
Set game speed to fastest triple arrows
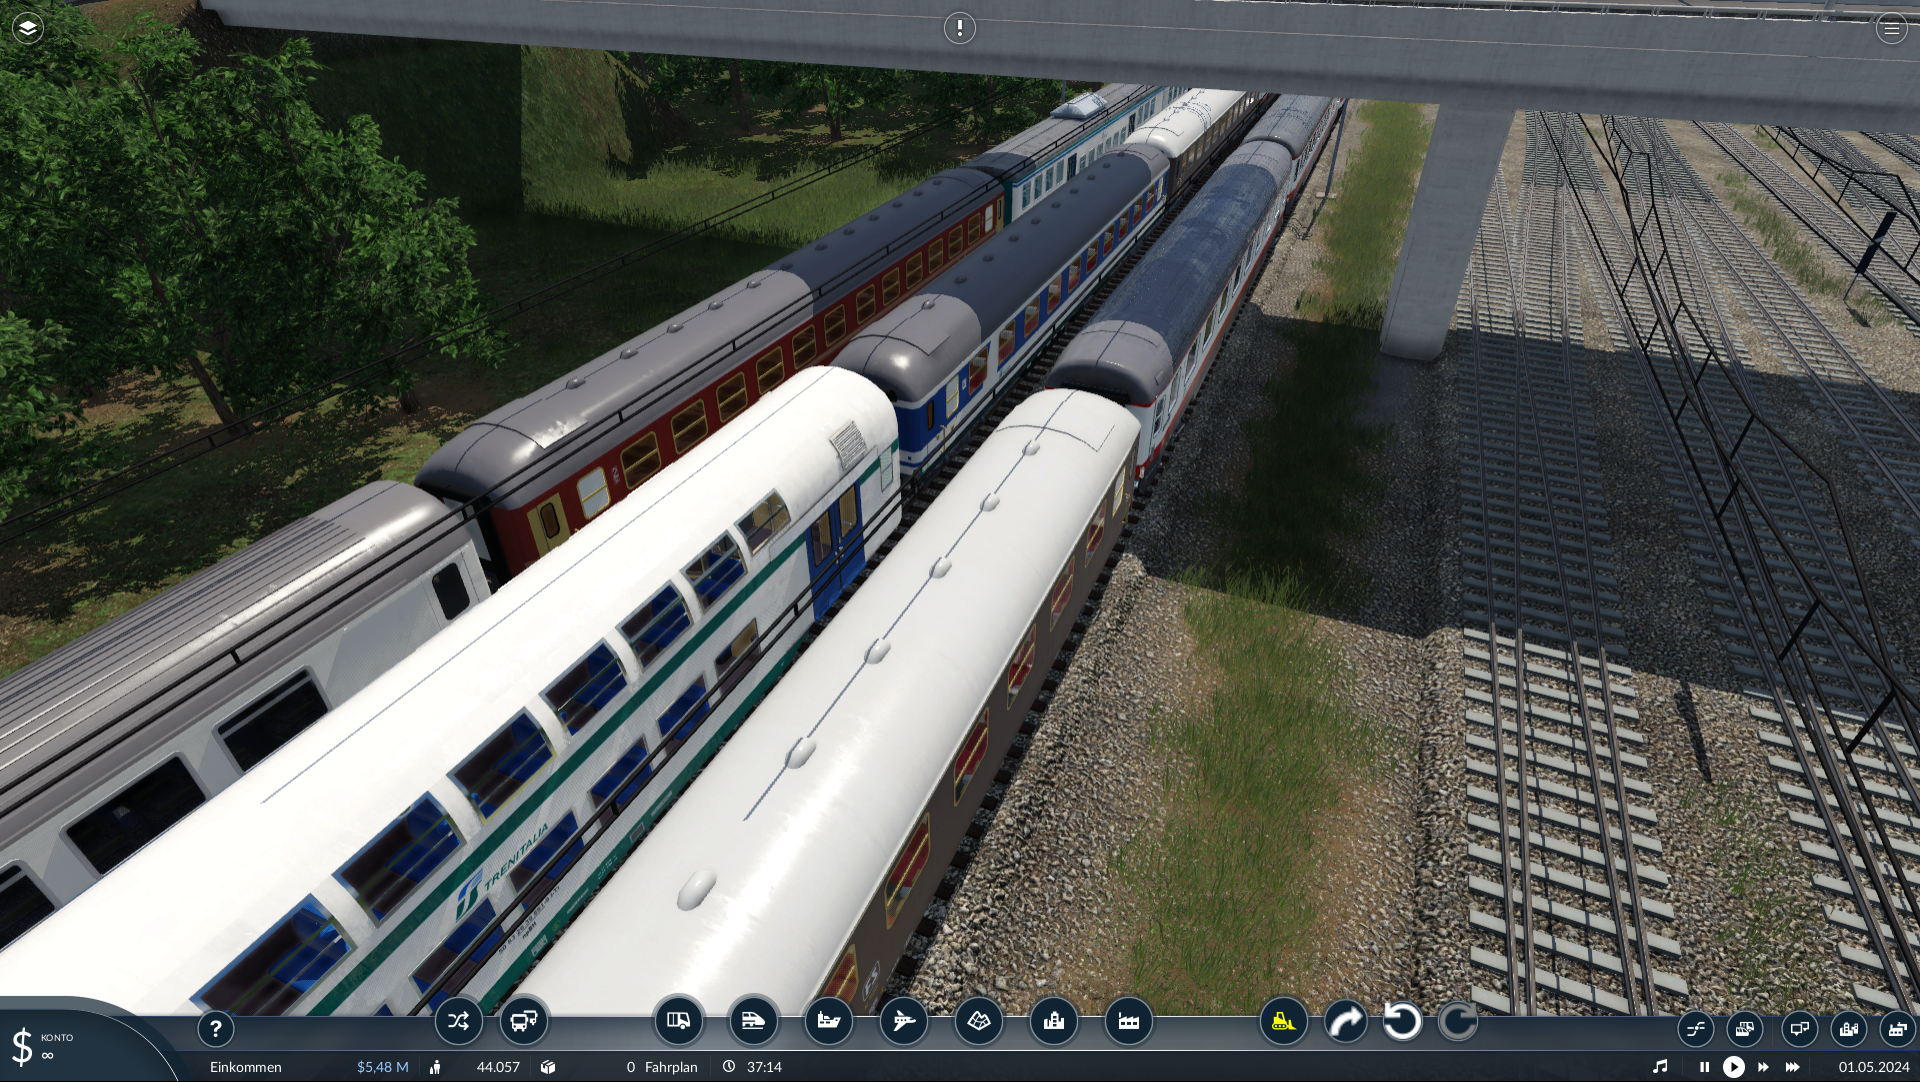(x=1793, y=1067)
